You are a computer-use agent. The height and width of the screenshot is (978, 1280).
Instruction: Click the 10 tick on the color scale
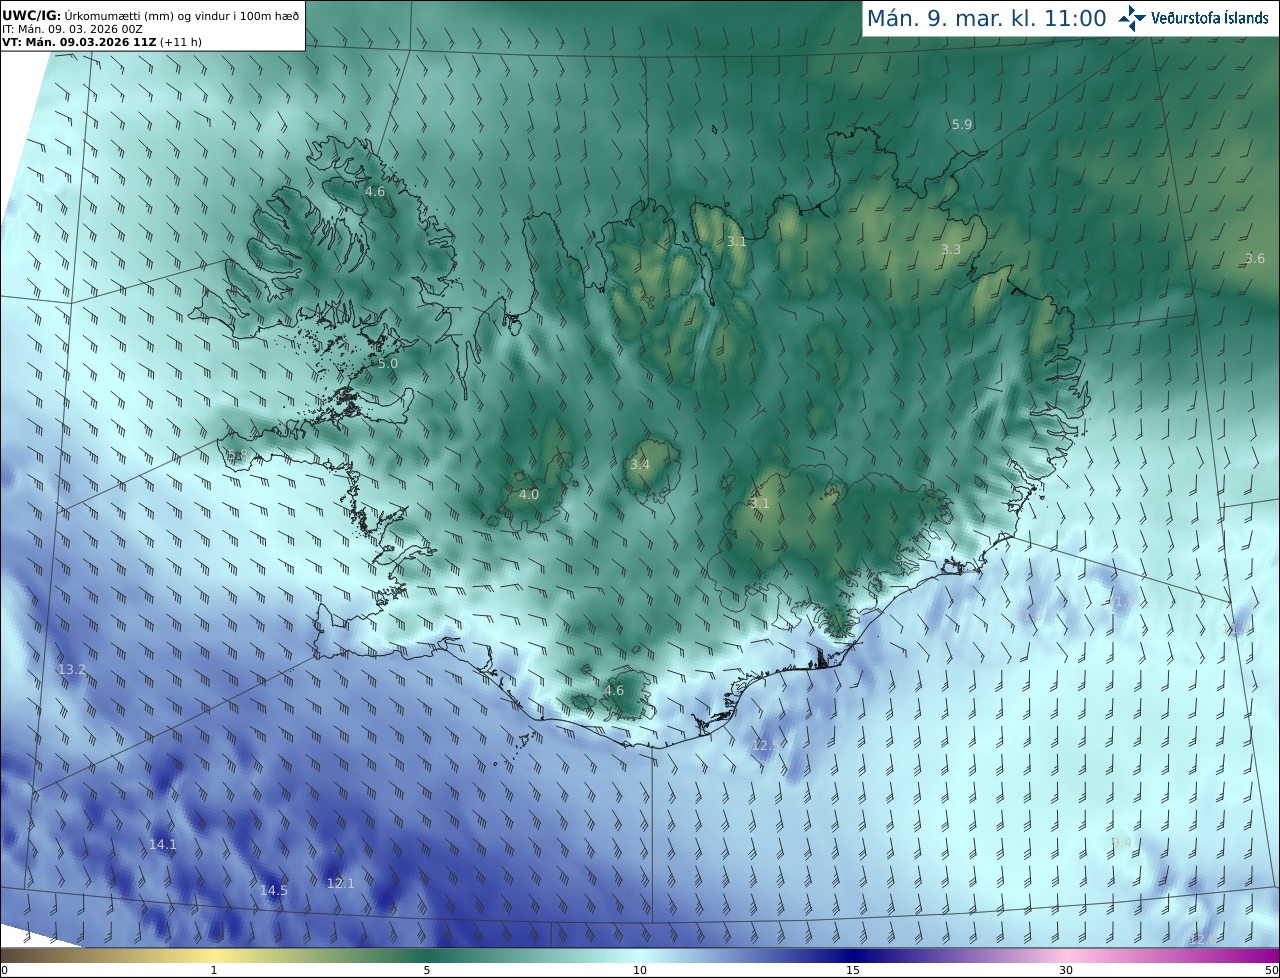coord(640,970)
